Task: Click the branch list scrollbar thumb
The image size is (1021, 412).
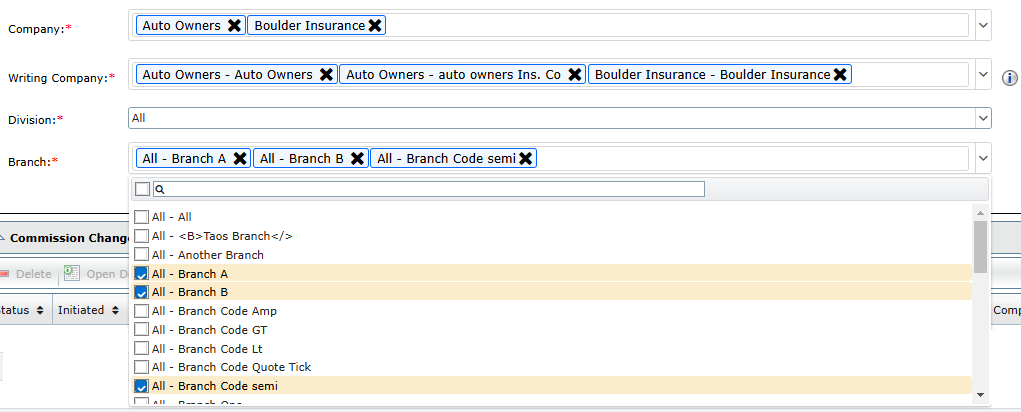Action: (x=980, y=247)
